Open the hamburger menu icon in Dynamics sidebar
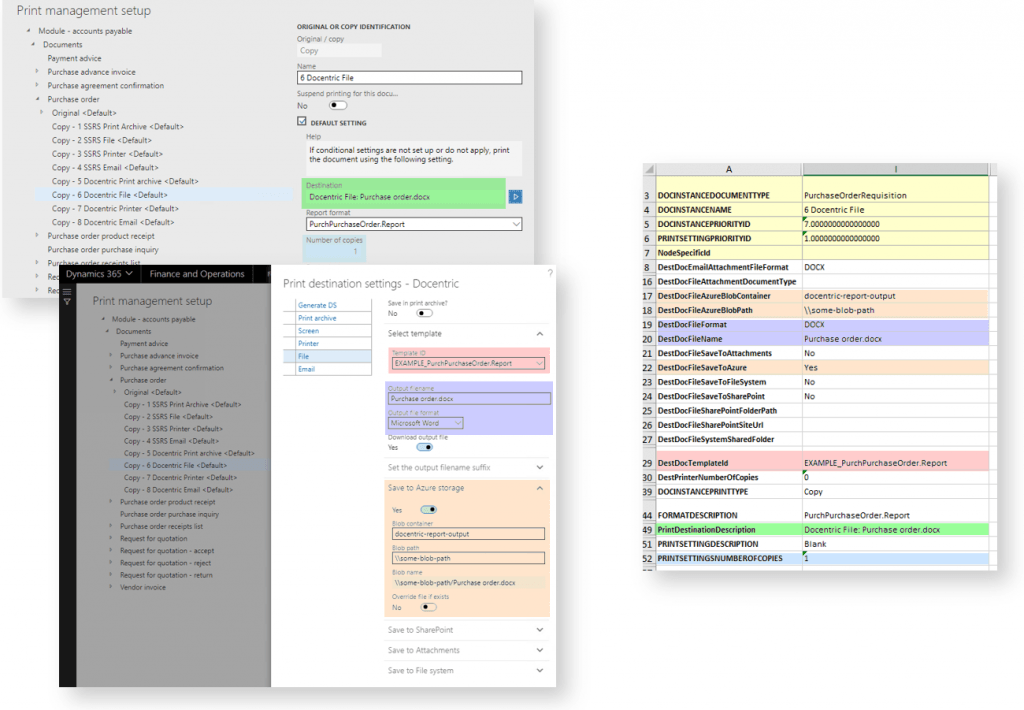The image size is (1024, 710). [x=67, y=291]
